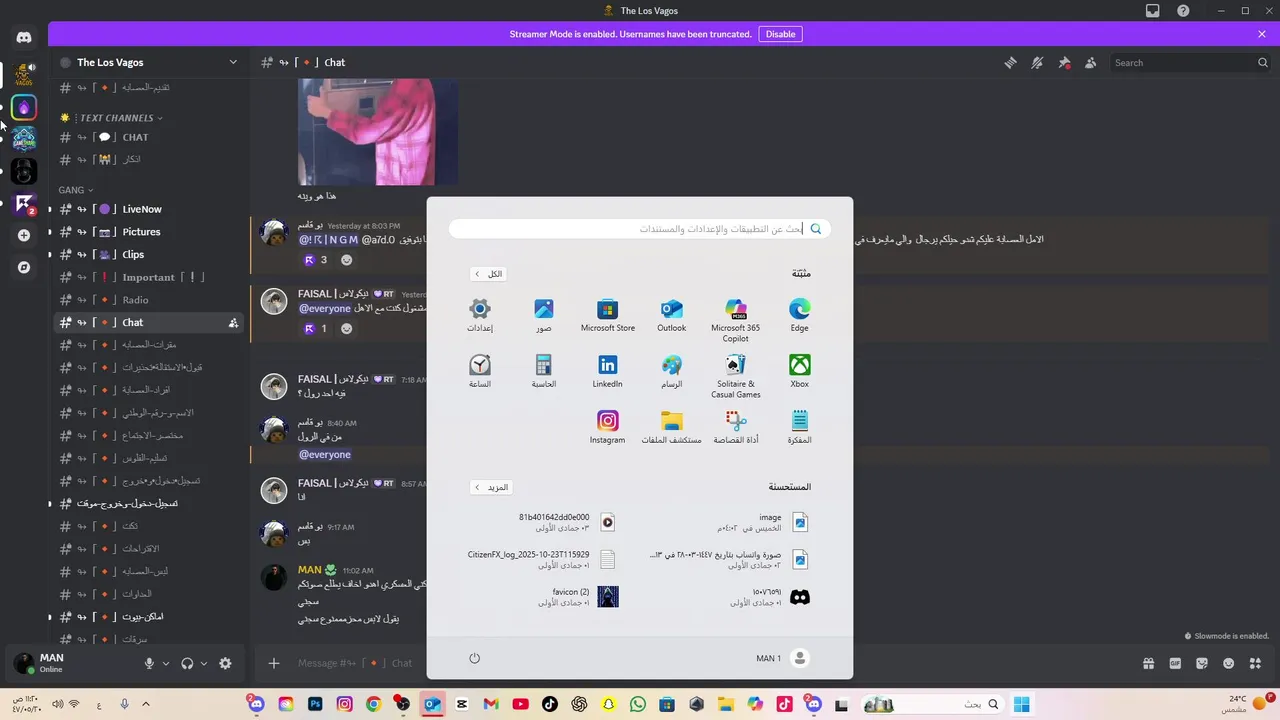This screenshot has width=1280, height=720.
Task: Click the Discord Search field
Action: [1190, 62]
